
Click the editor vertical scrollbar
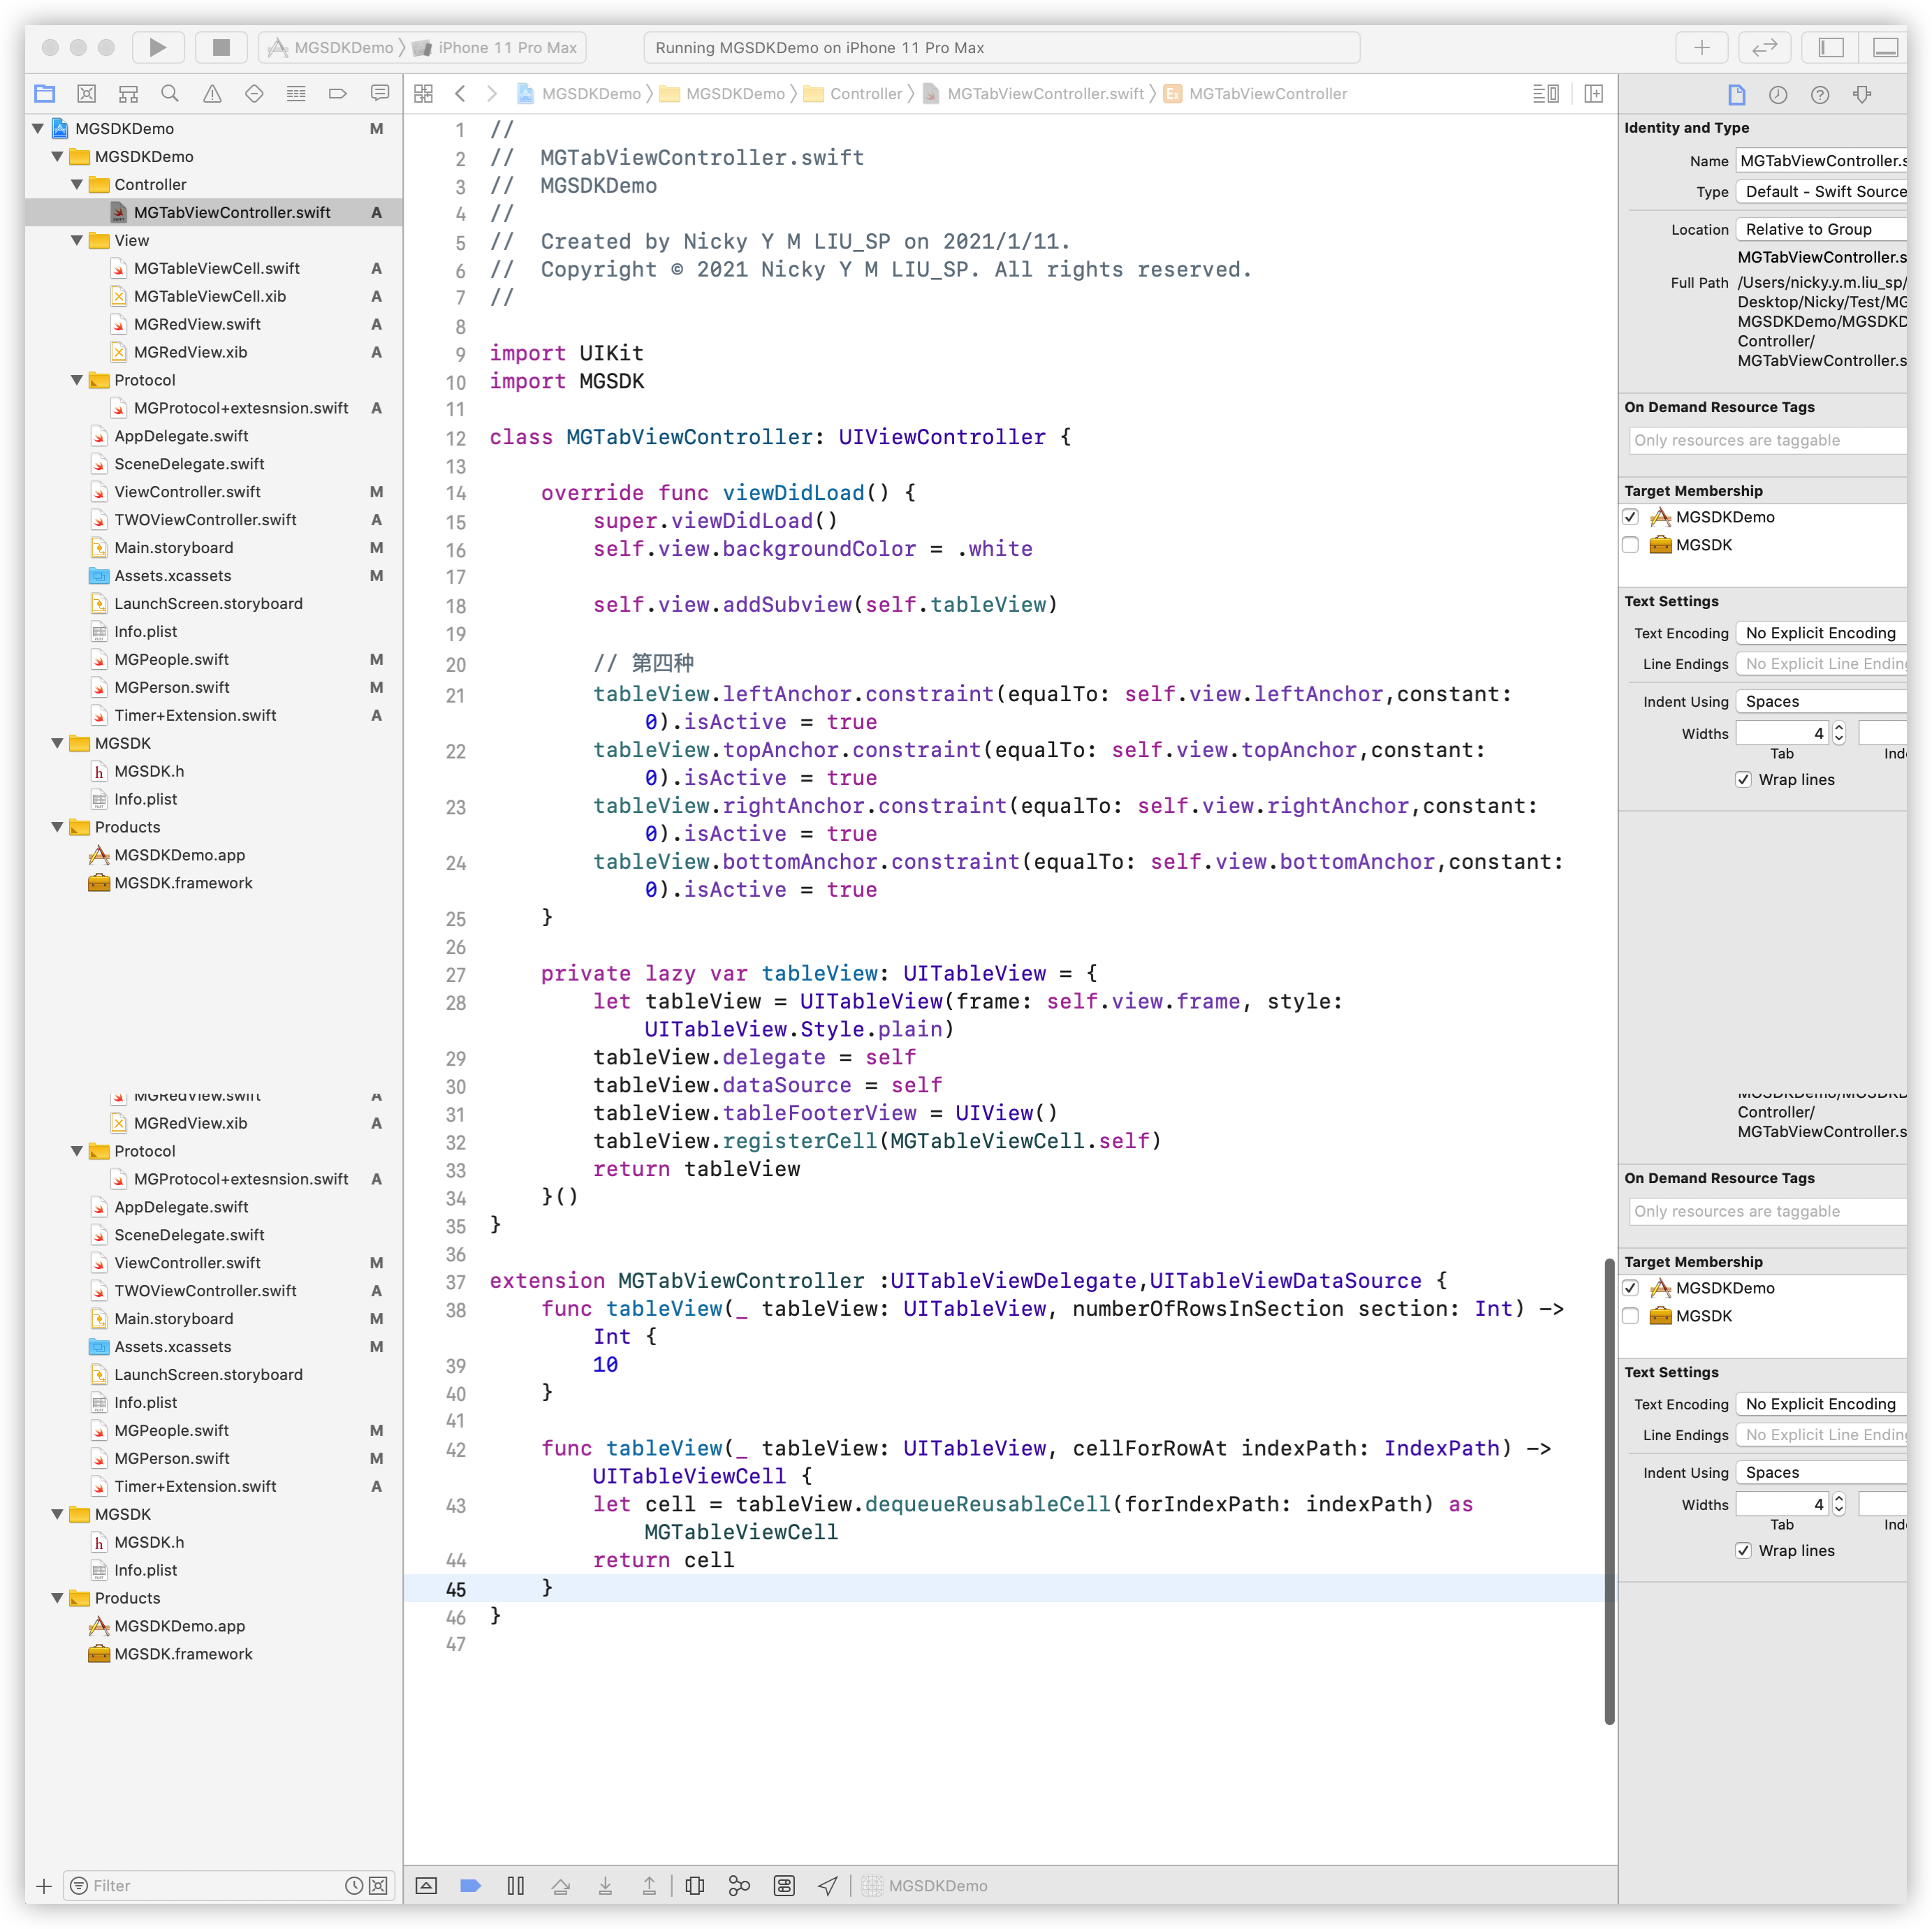1609,1490
